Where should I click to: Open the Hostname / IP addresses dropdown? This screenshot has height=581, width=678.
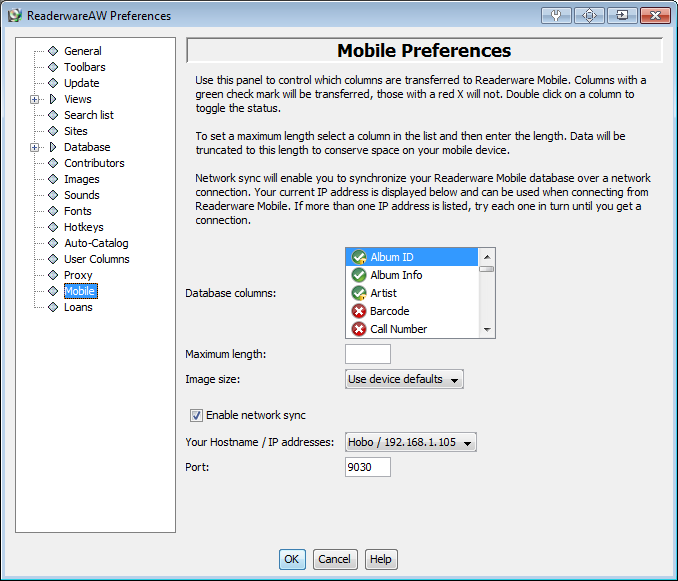411,442
